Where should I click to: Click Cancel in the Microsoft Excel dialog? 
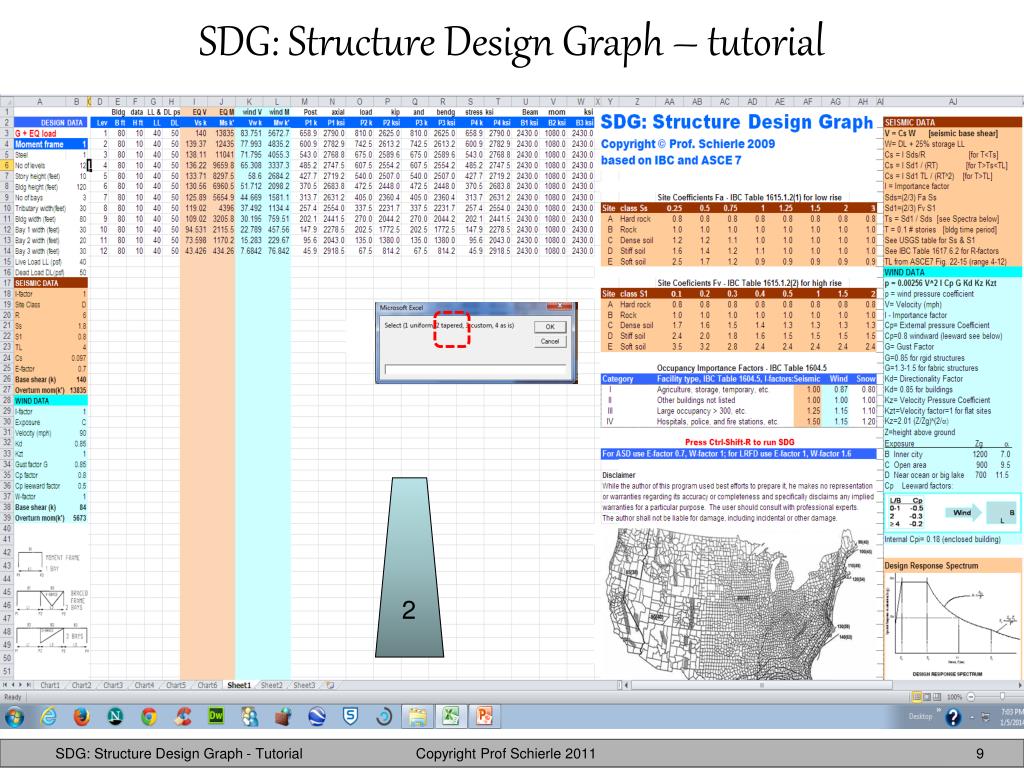550,341
